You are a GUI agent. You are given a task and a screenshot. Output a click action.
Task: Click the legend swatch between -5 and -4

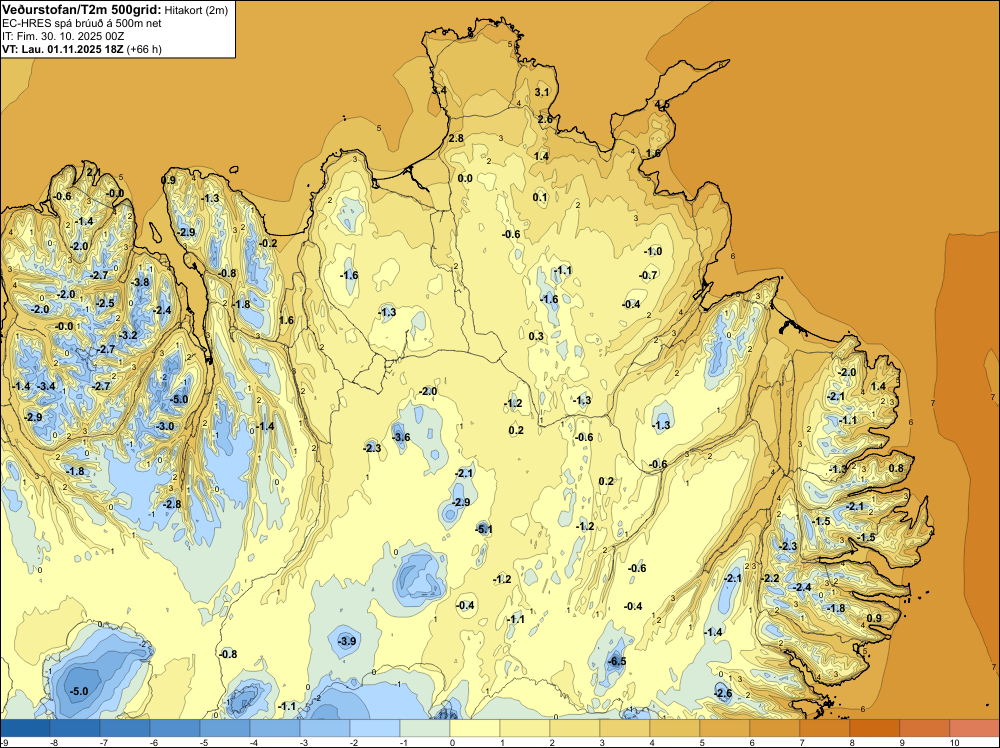(225, 728)
